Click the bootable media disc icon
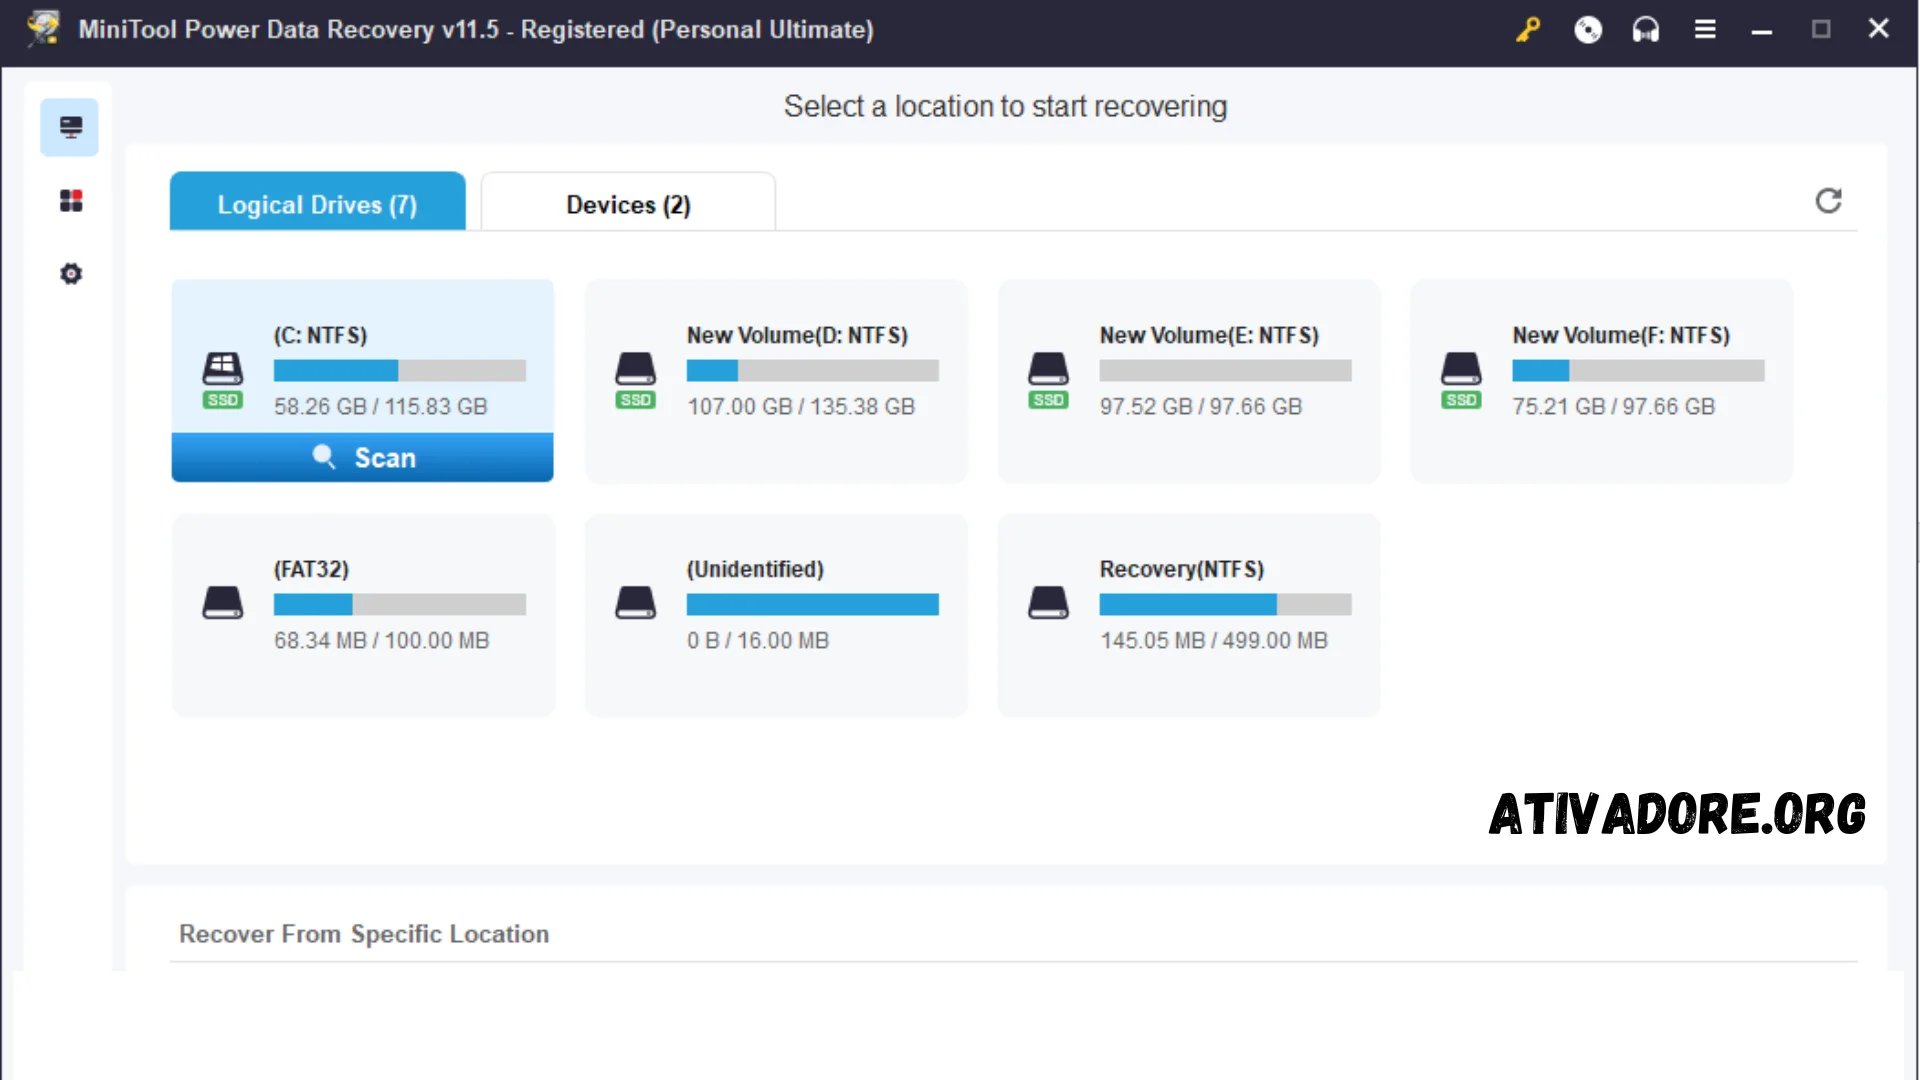Screen dimensions: 1920x1080 (x=1588, y=30)
